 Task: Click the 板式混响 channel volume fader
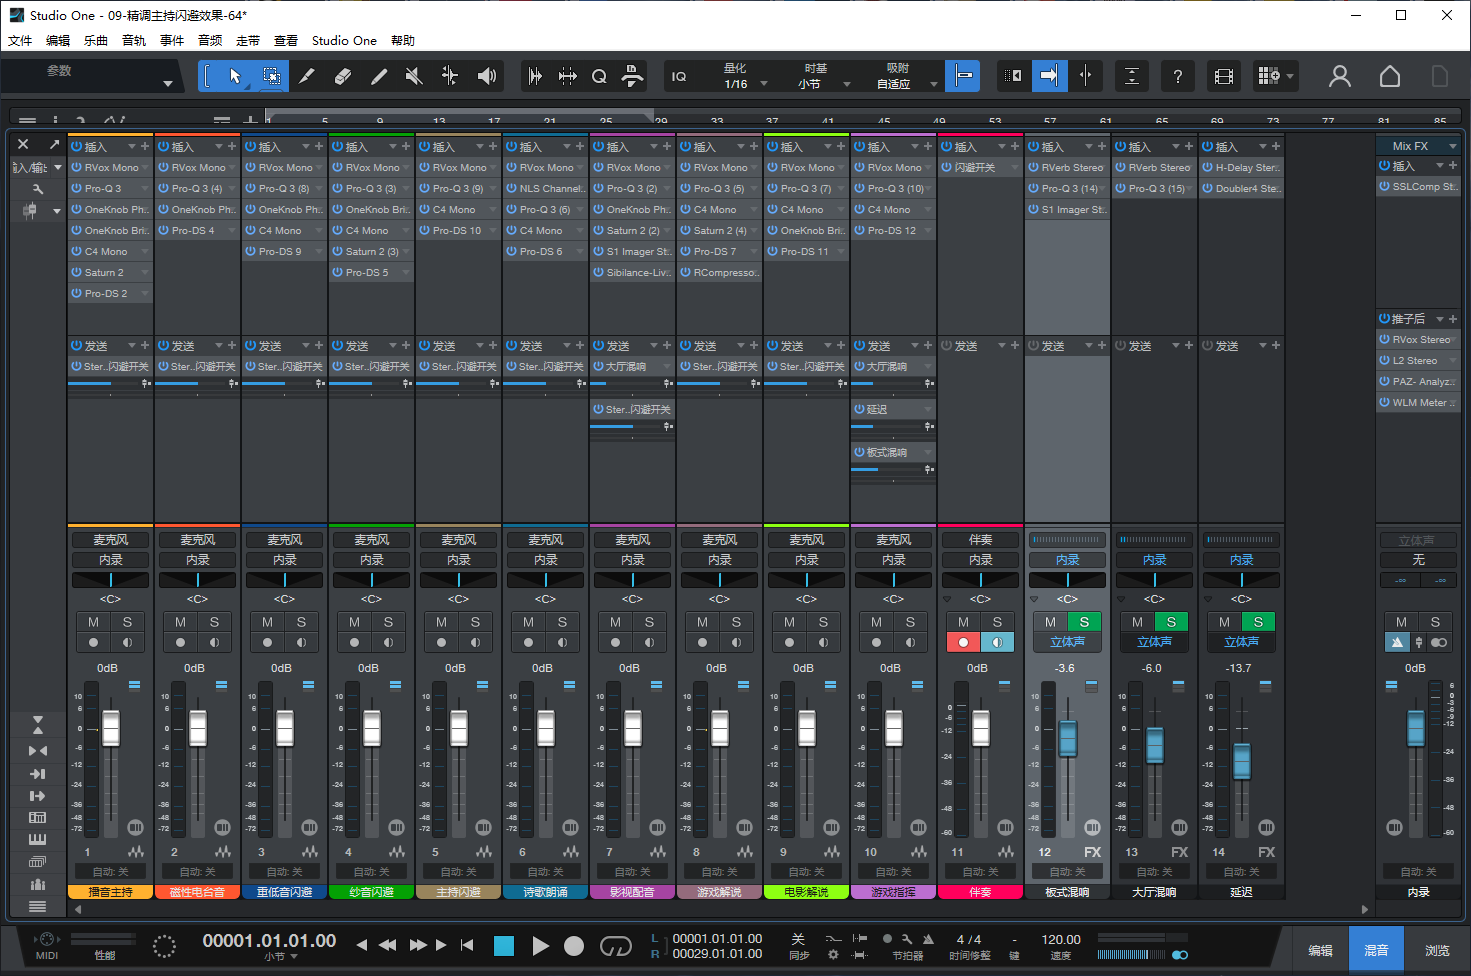click(1069, 740)
